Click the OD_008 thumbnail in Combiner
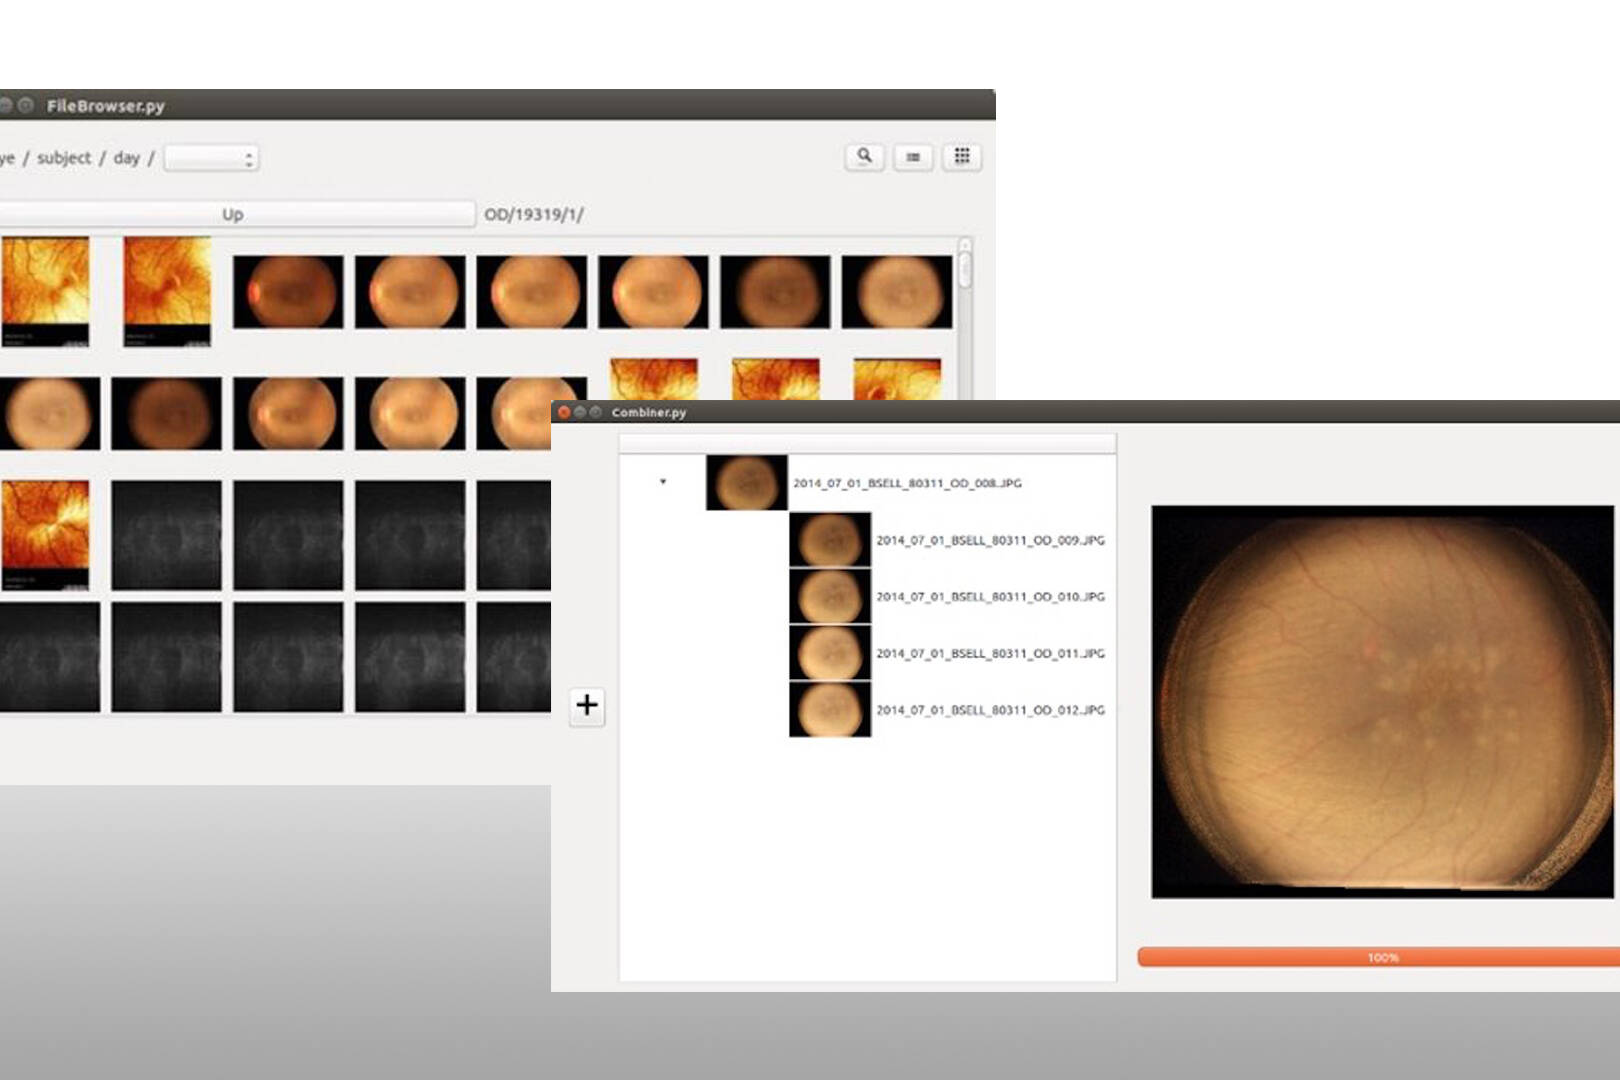The image size is (1620, 1080). pyautogui.click(x=746, y=484)
